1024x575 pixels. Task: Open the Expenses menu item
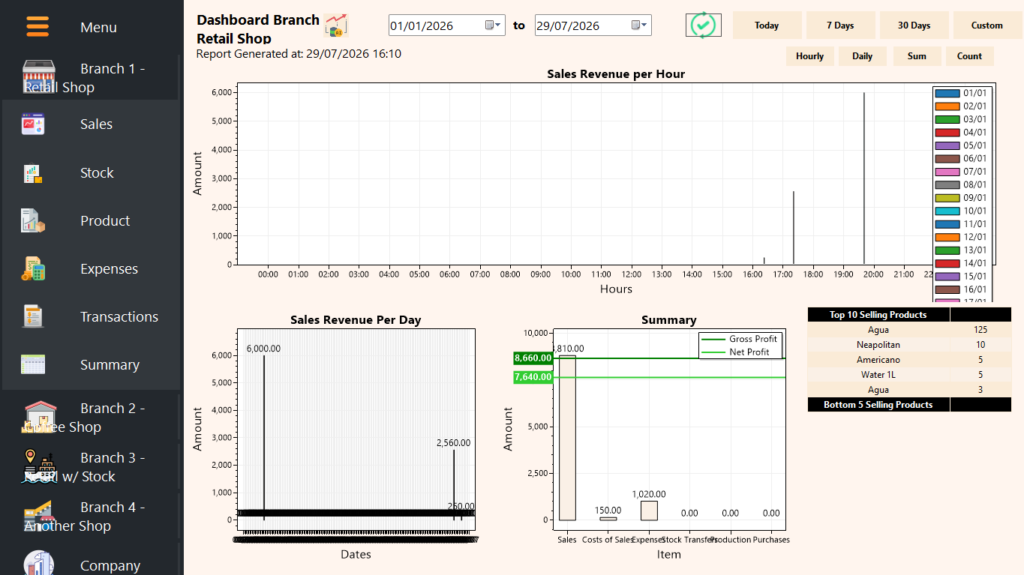[91, 269]
